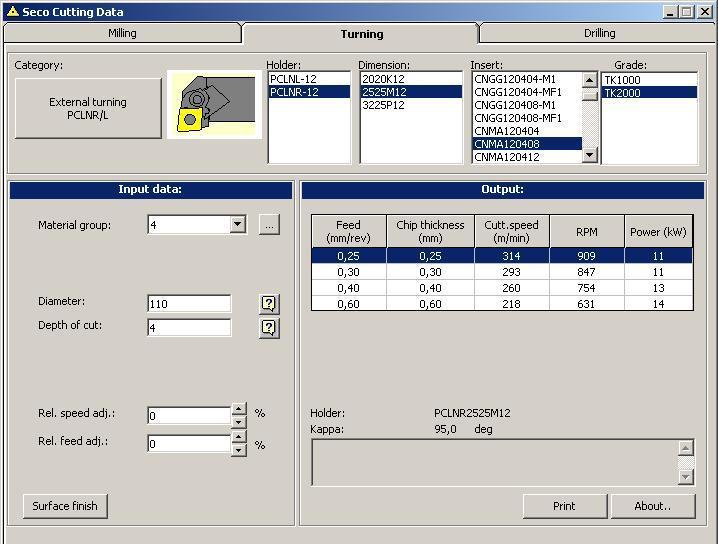Click Insert list scroll up arrow
Screen dimensions: 718x544
click(x=590, y=80)
